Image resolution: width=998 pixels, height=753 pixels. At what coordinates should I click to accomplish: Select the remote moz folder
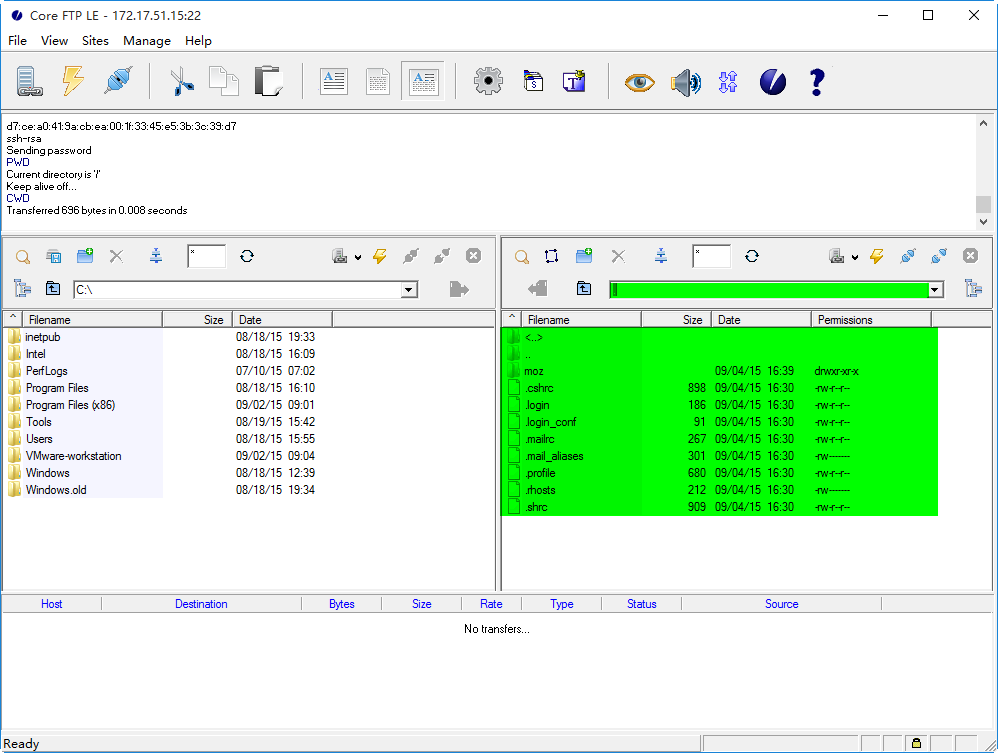533,371
